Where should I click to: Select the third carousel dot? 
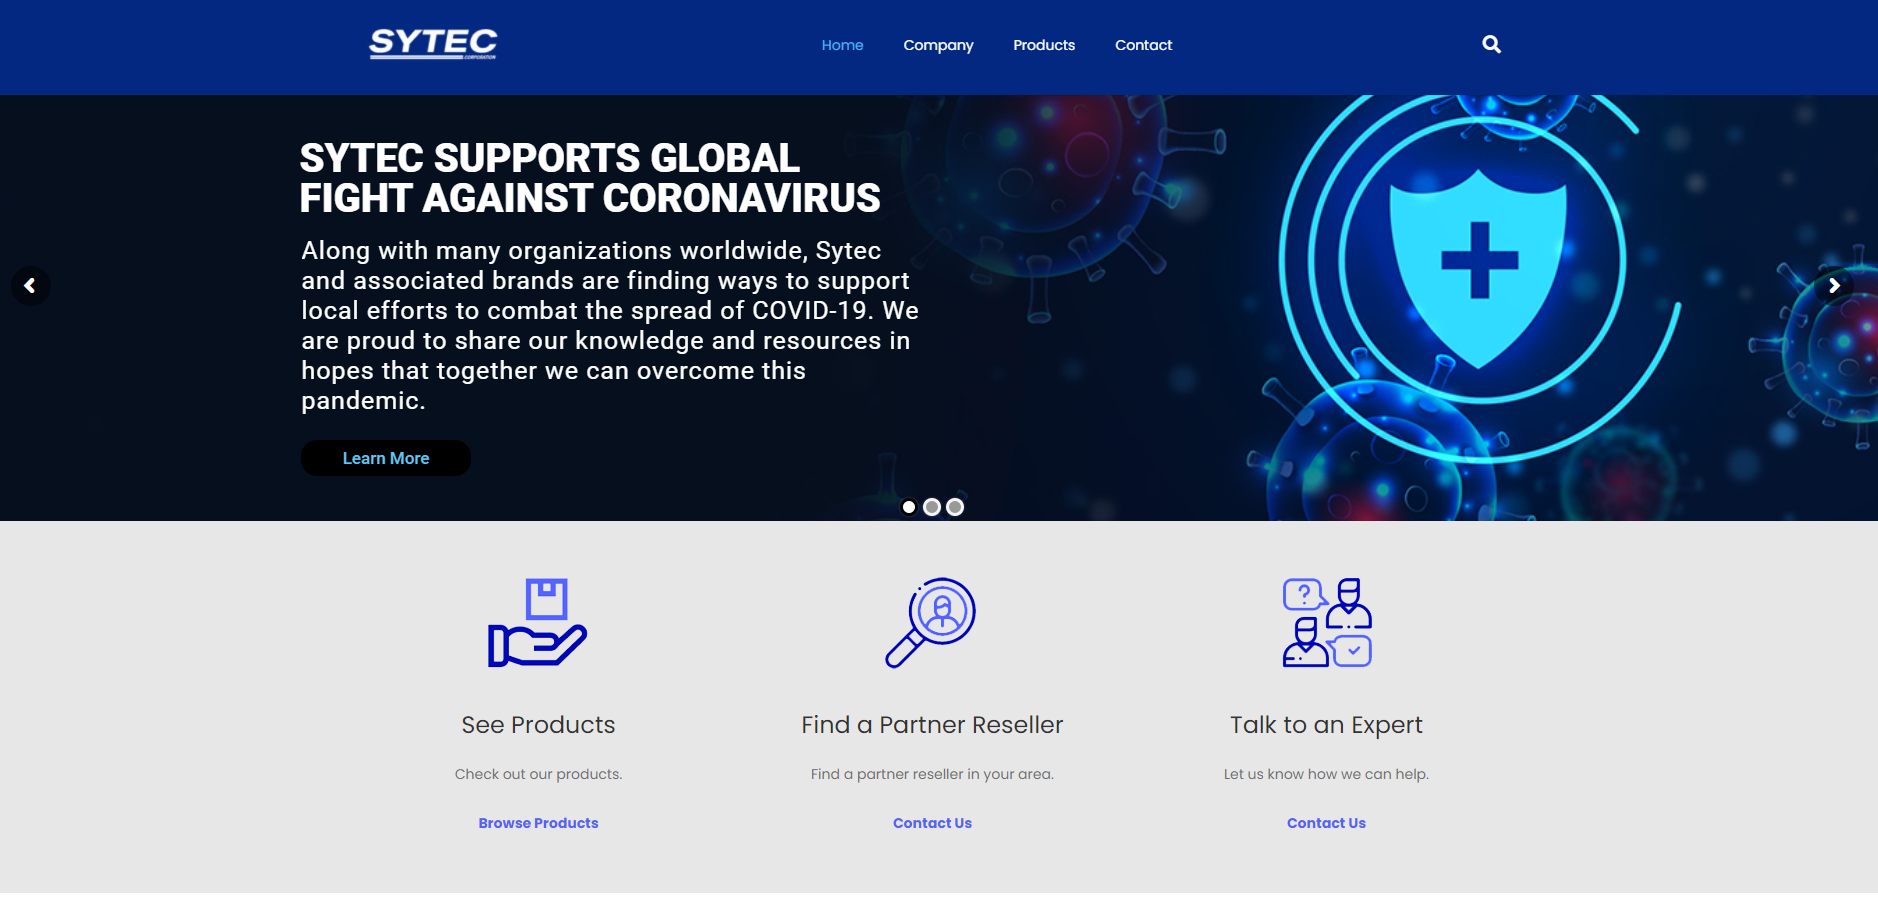point(955,507)
